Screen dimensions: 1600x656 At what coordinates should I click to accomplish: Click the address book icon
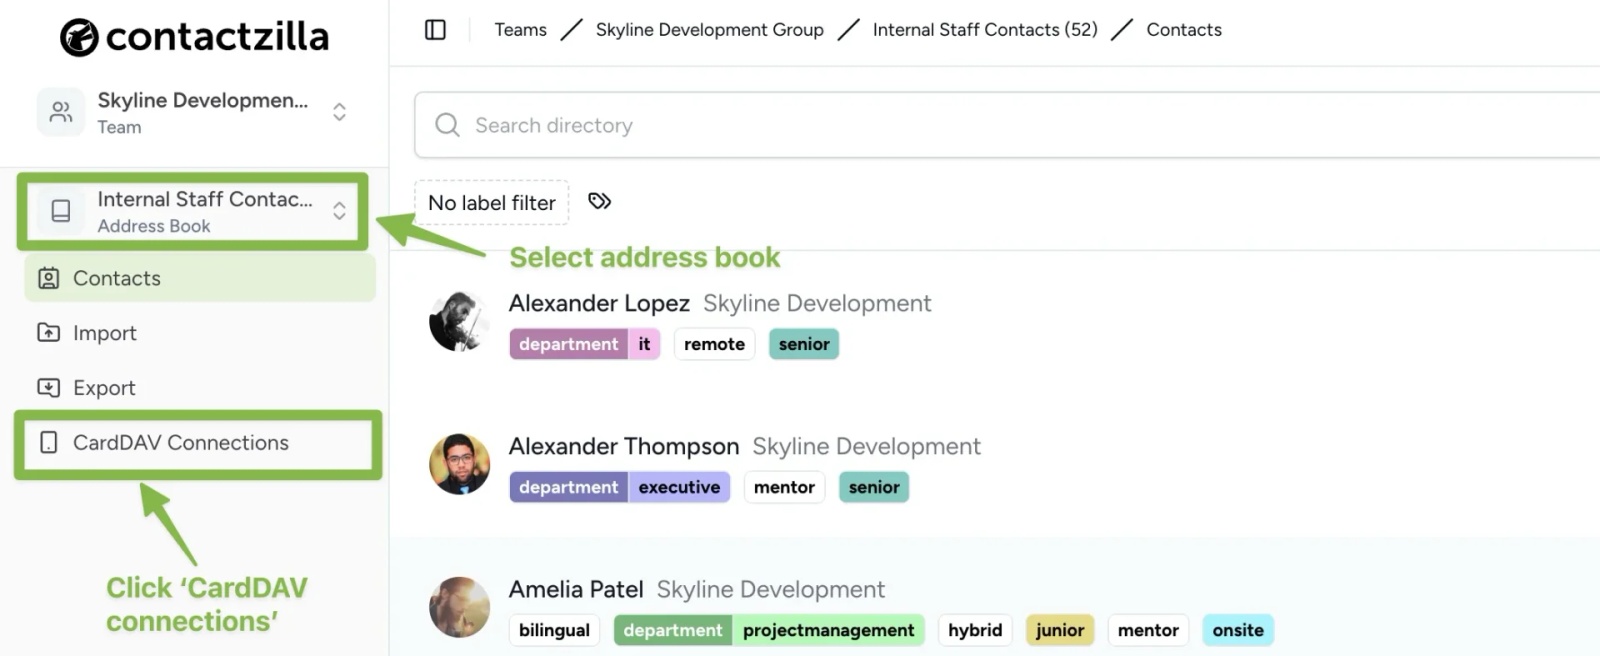61,211
